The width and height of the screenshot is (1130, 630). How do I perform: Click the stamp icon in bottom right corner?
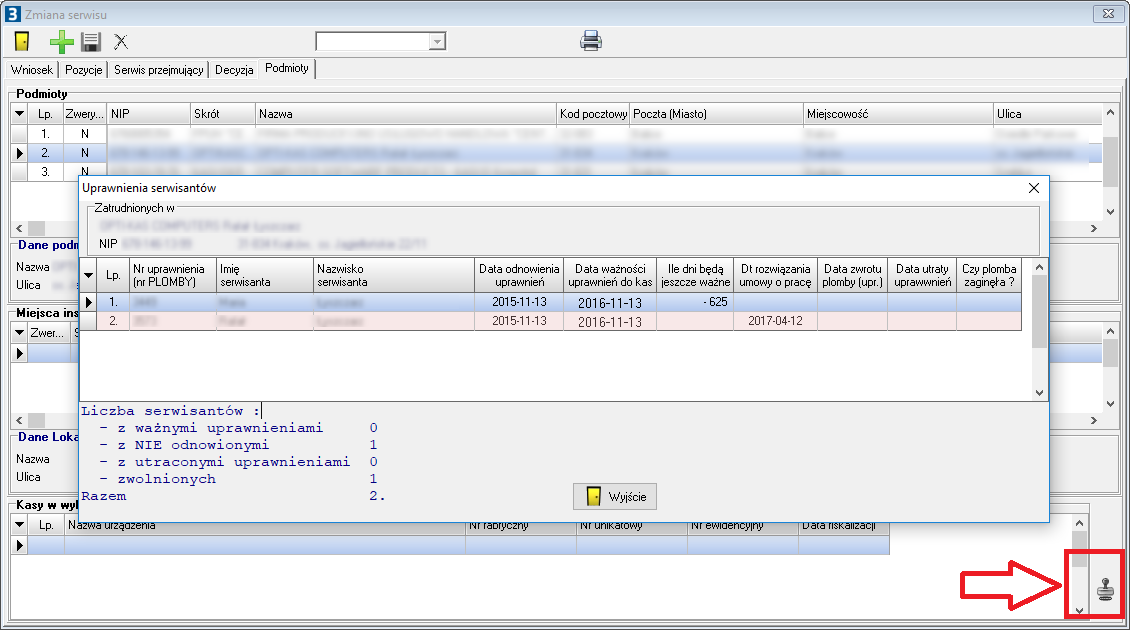click(x=1105, y=589)
